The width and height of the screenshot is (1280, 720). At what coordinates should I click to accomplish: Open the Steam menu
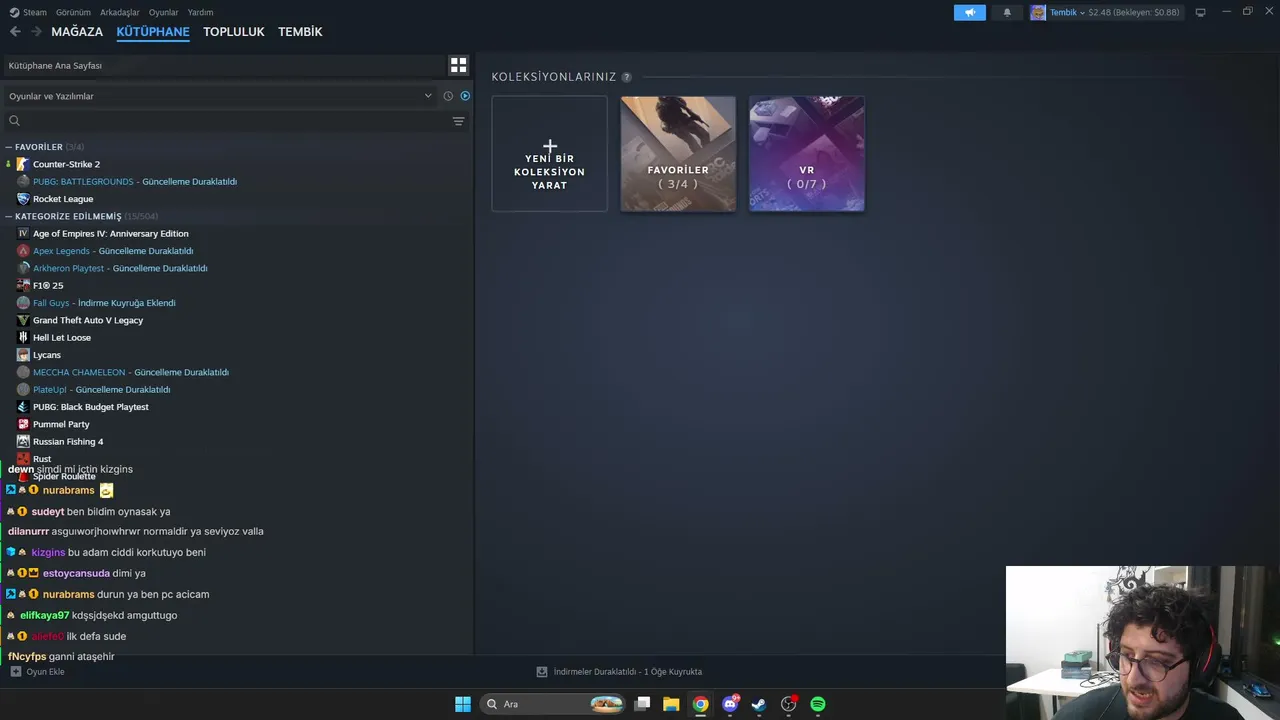(28, 12)
